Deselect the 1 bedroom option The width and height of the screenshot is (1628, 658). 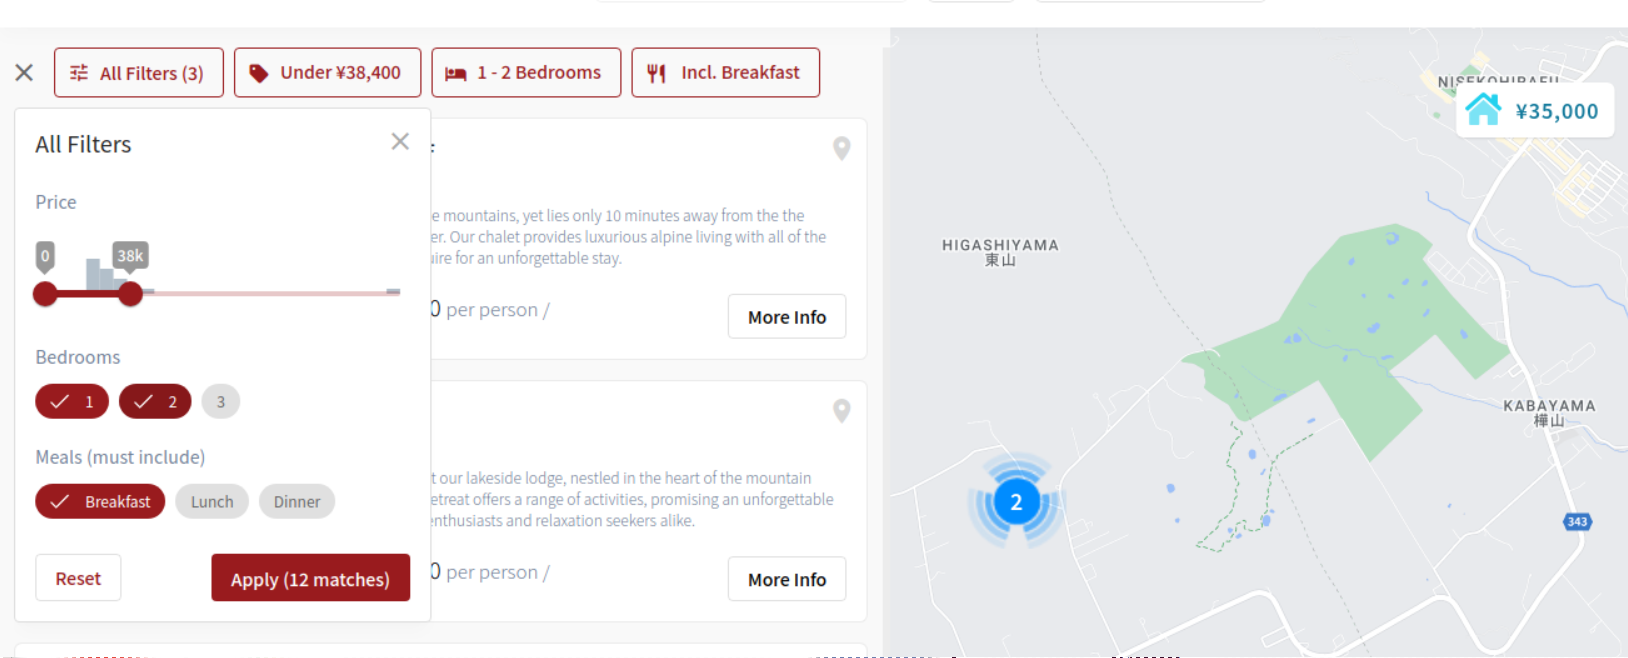72,402
